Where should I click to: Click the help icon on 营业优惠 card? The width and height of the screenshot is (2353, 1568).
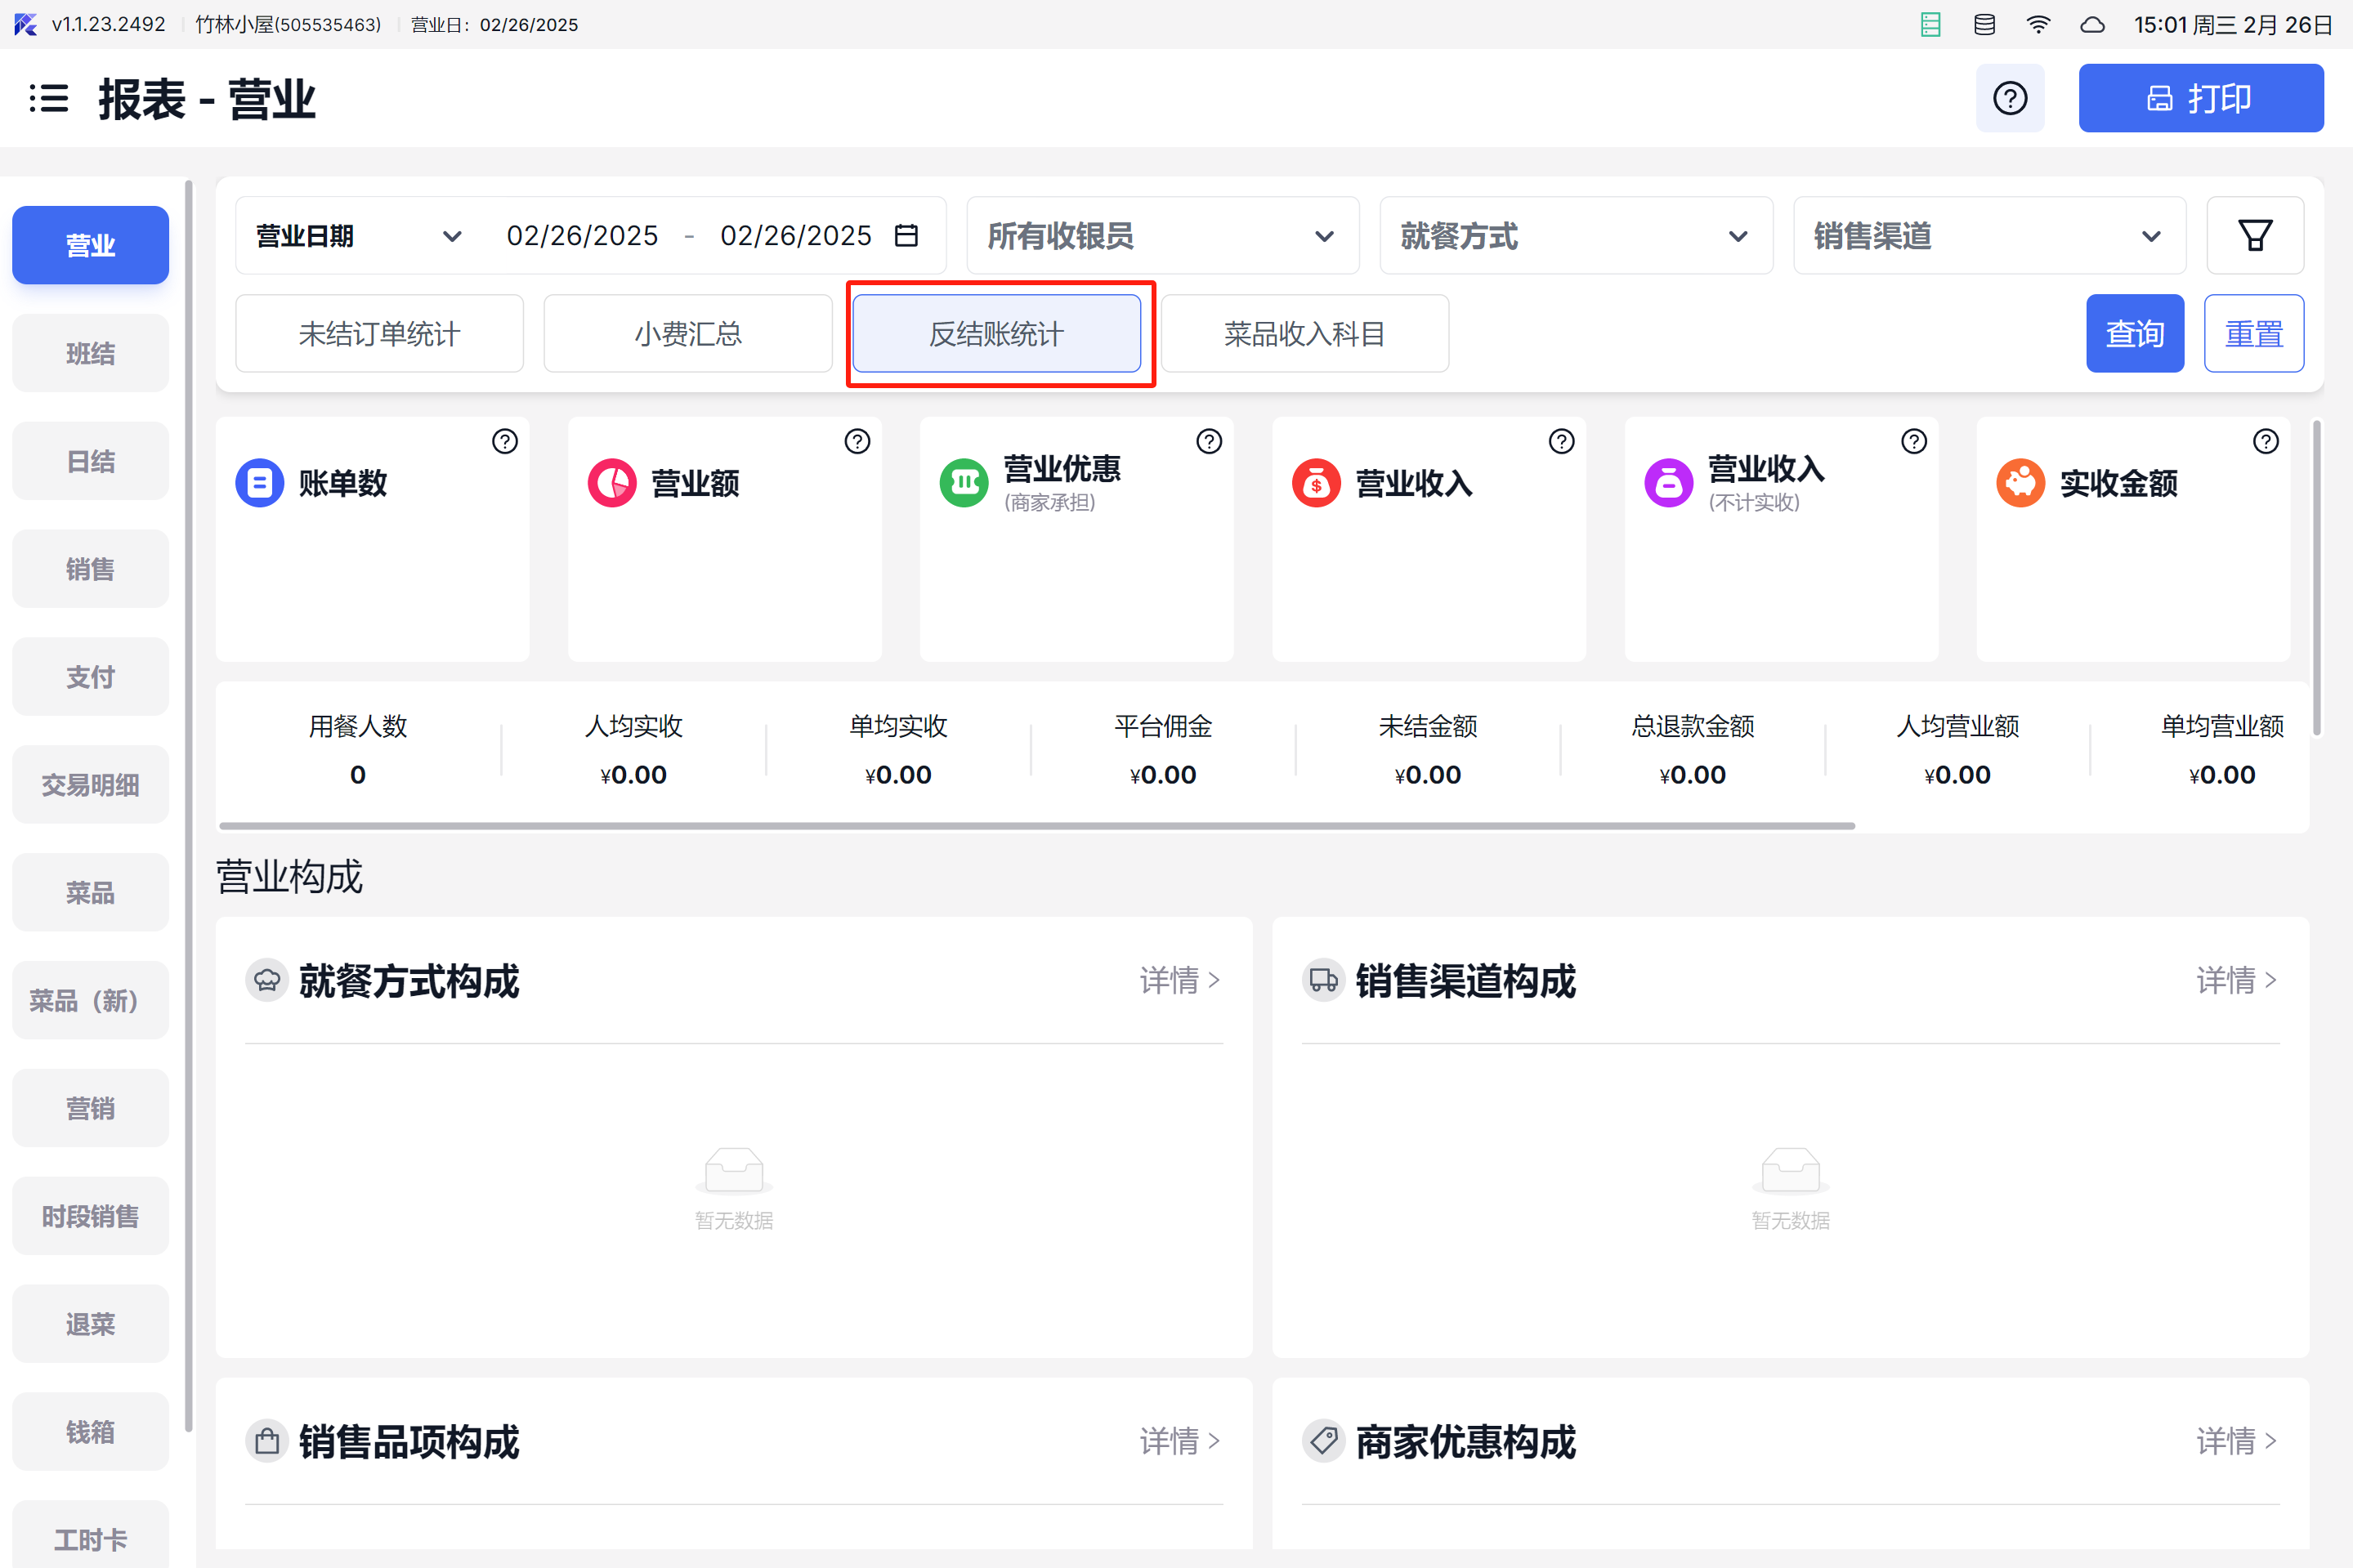click(x=1209, y=441)
